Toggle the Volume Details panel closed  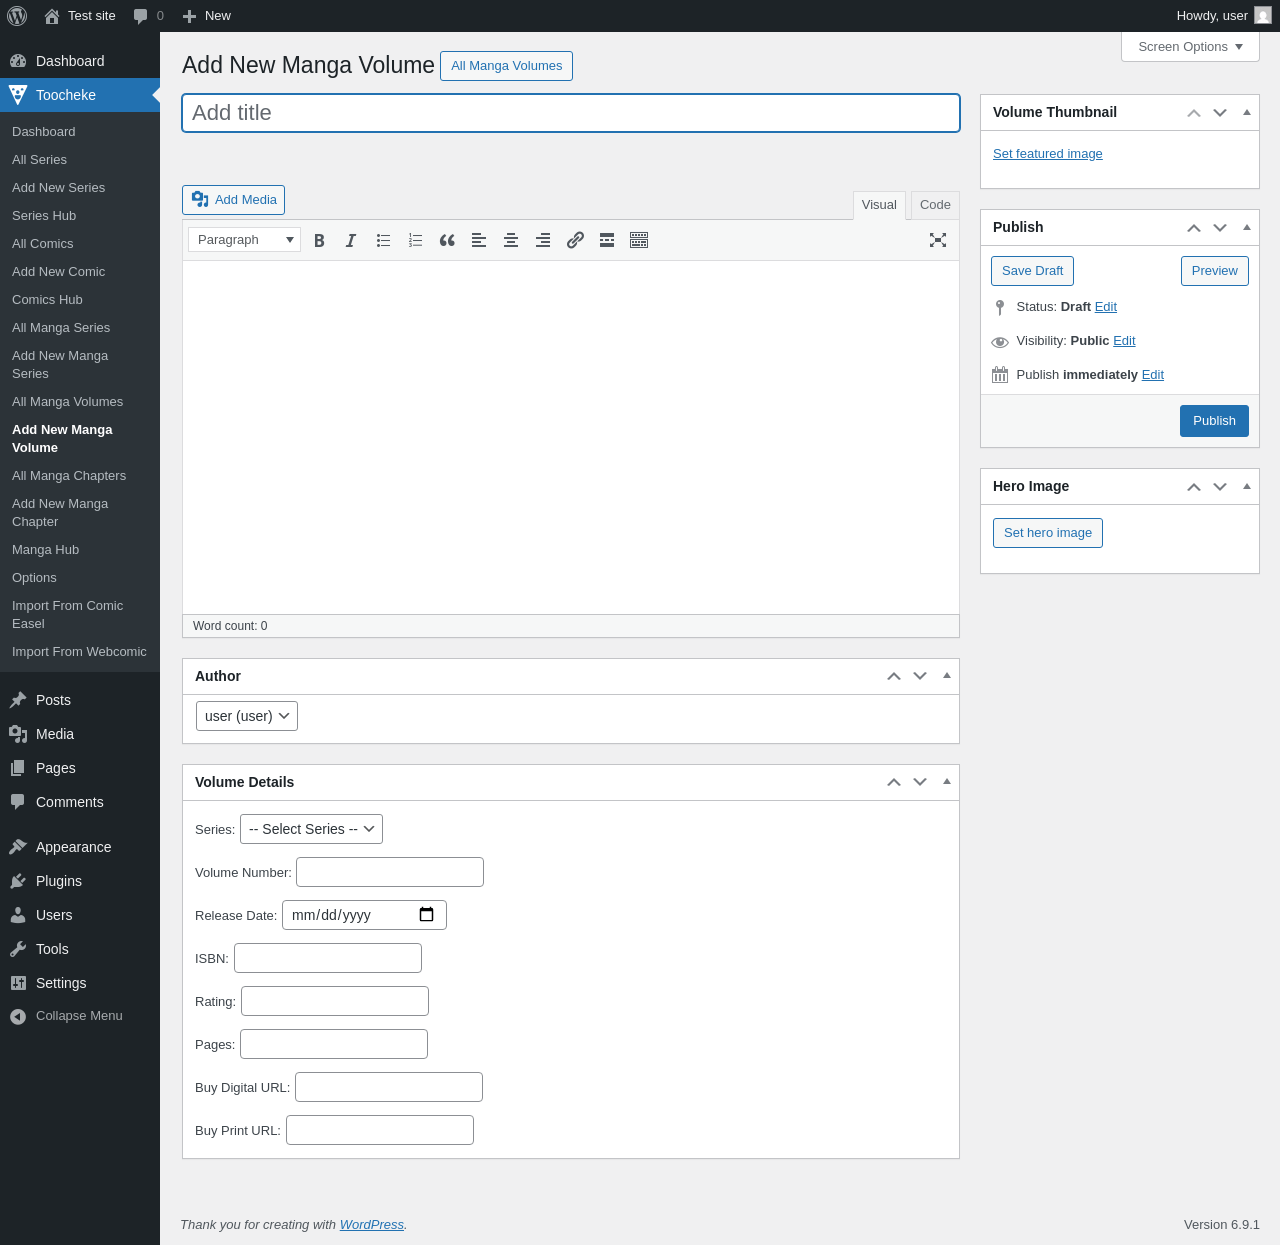[947, 781]
